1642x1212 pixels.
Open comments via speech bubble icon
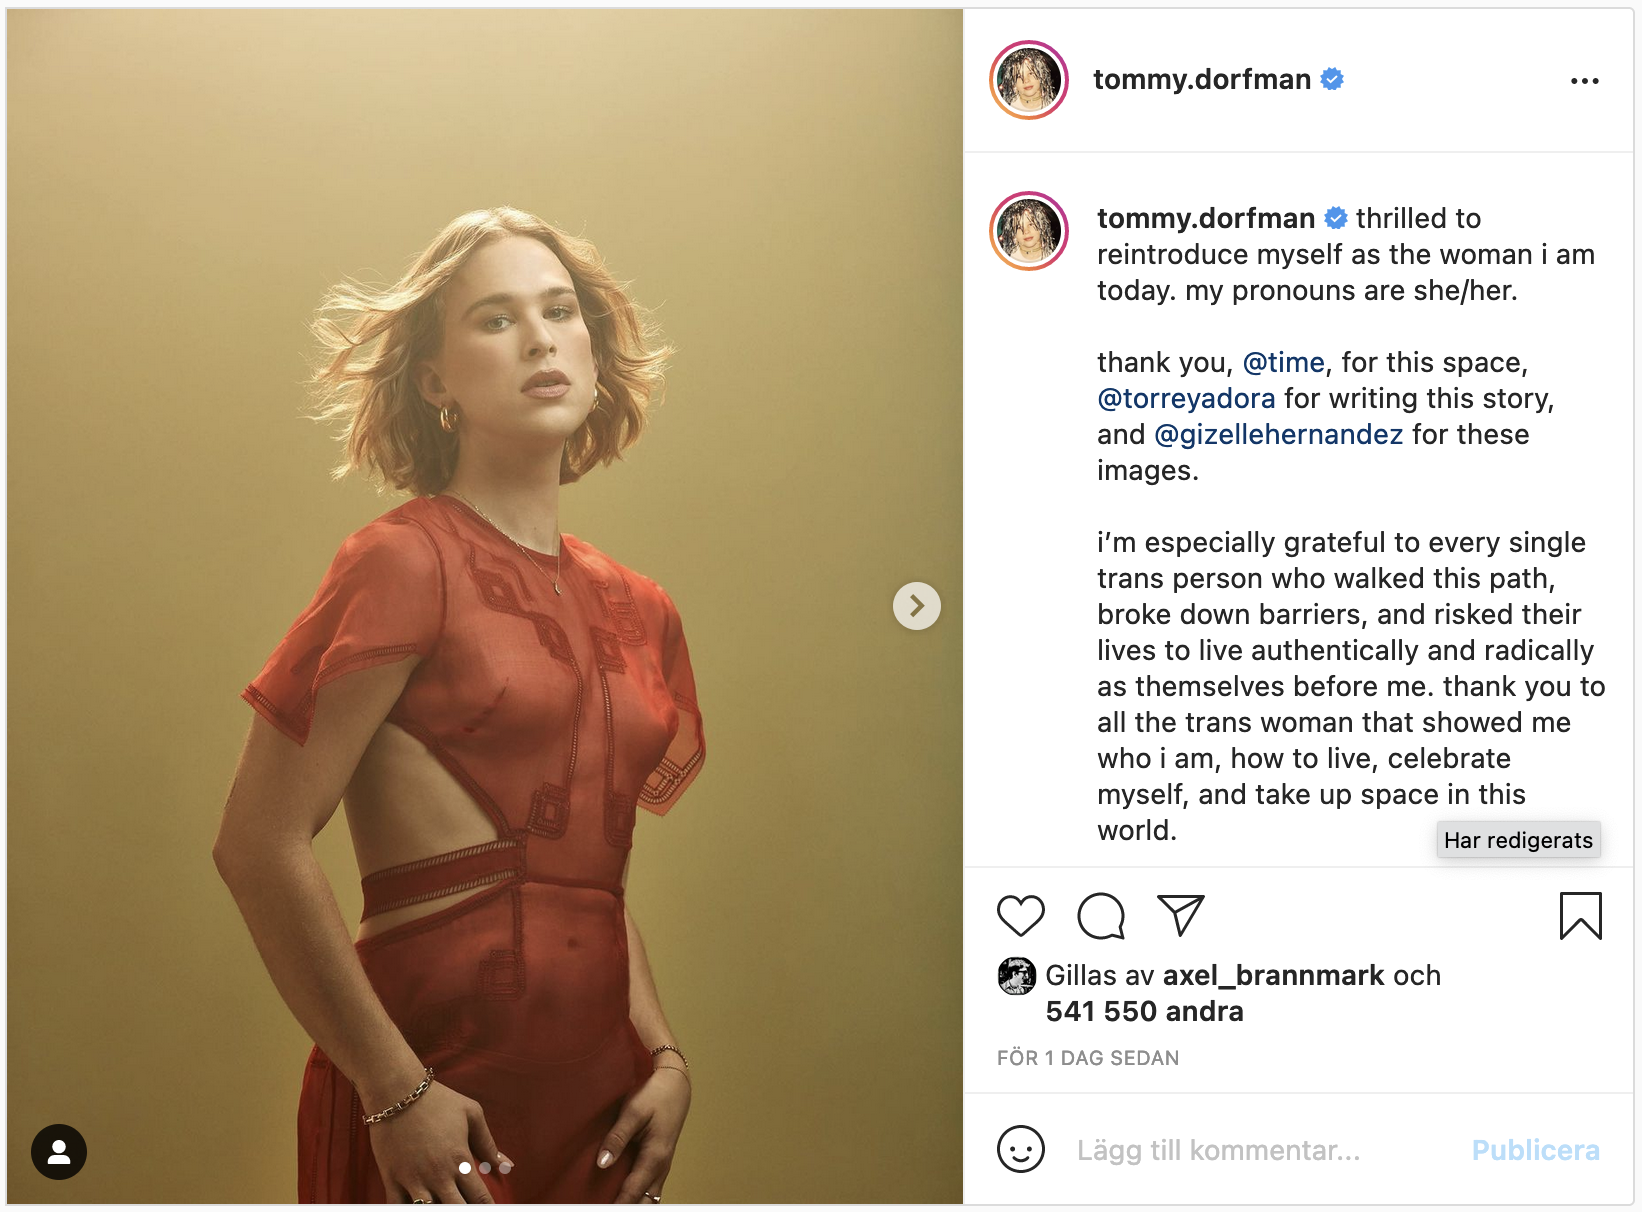(x=1100, y=915)
